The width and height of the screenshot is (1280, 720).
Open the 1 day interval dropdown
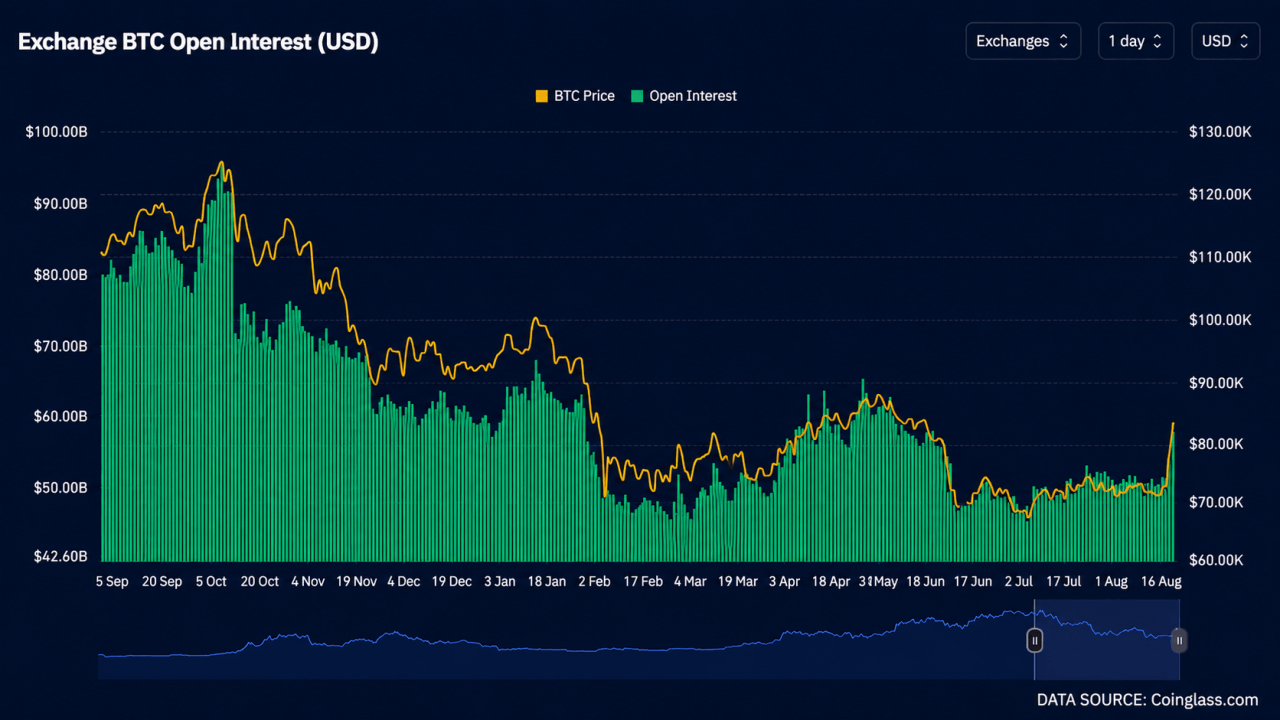[1135, 41]
